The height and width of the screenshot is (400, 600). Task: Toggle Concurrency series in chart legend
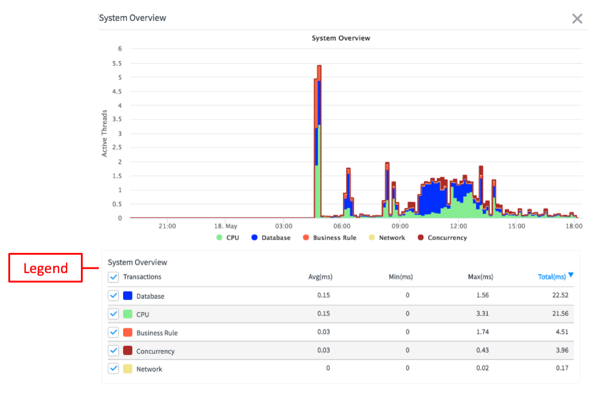(x=442, y=238)
